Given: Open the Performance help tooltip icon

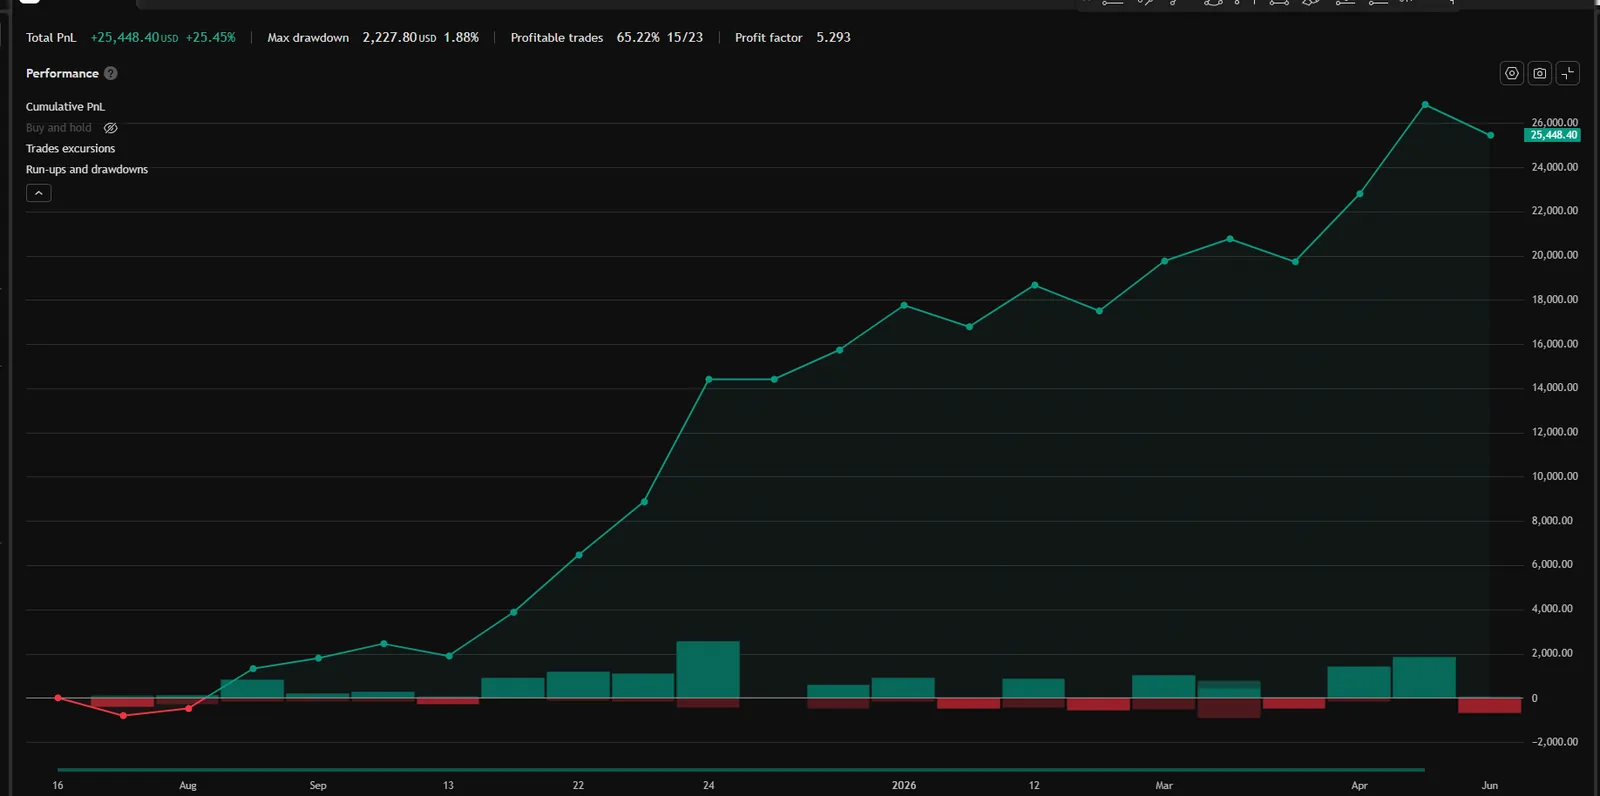Looking at the screenshot, I should coord(111,73).
